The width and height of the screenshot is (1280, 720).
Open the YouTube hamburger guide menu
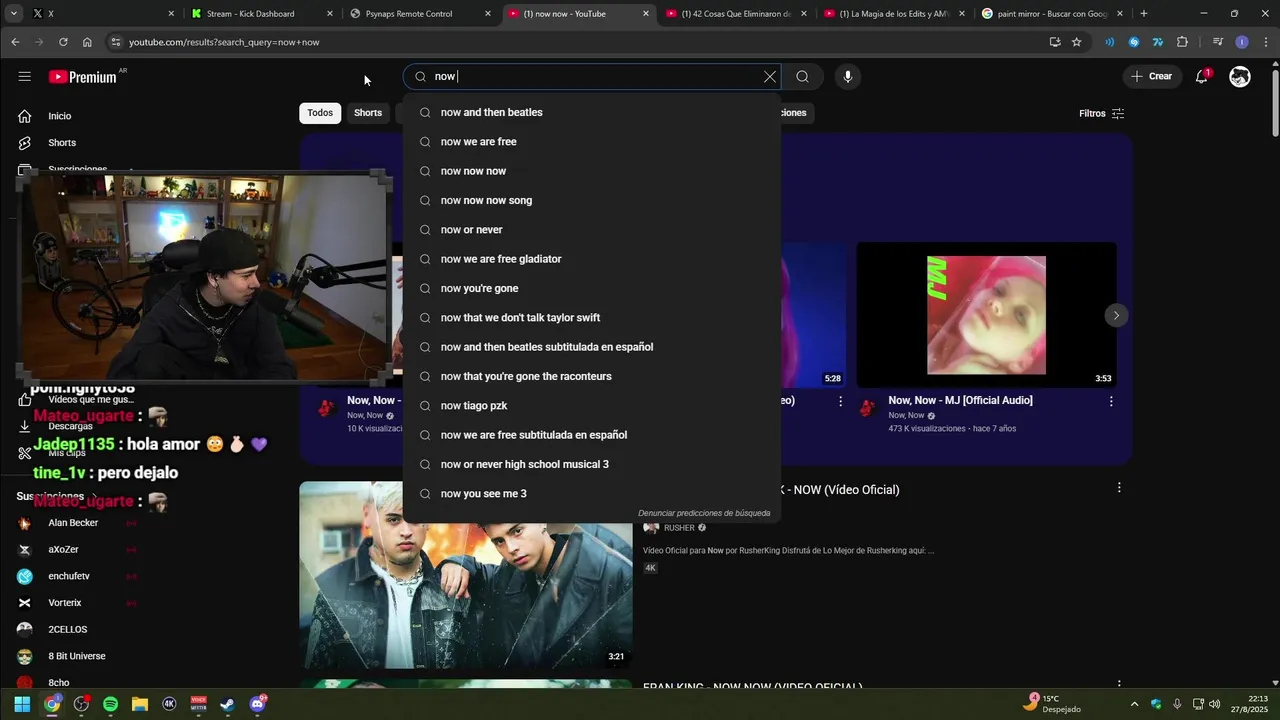24,77
